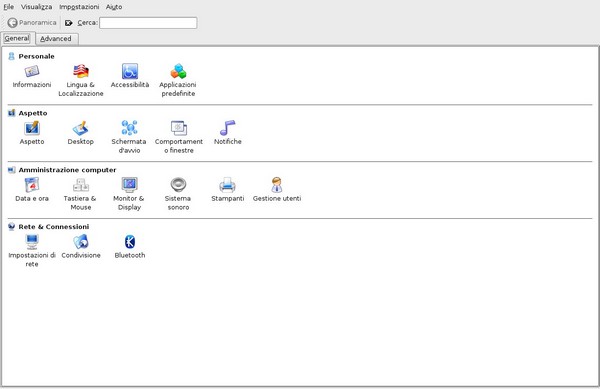Open the Desktop settings icon
600x389 pixels.
click(x=81, y=128)
